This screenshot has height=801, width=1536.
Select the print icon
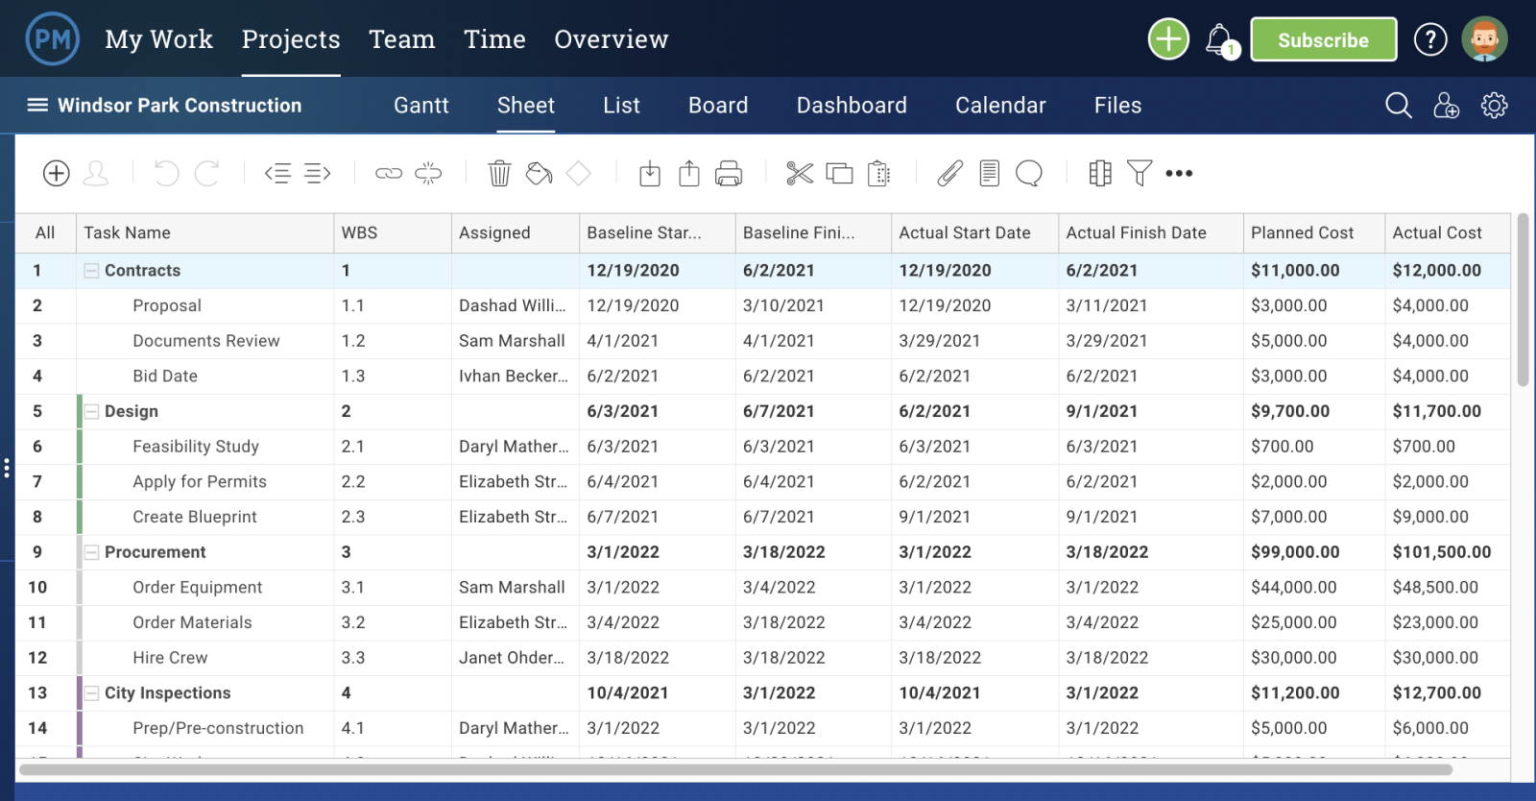729,172
